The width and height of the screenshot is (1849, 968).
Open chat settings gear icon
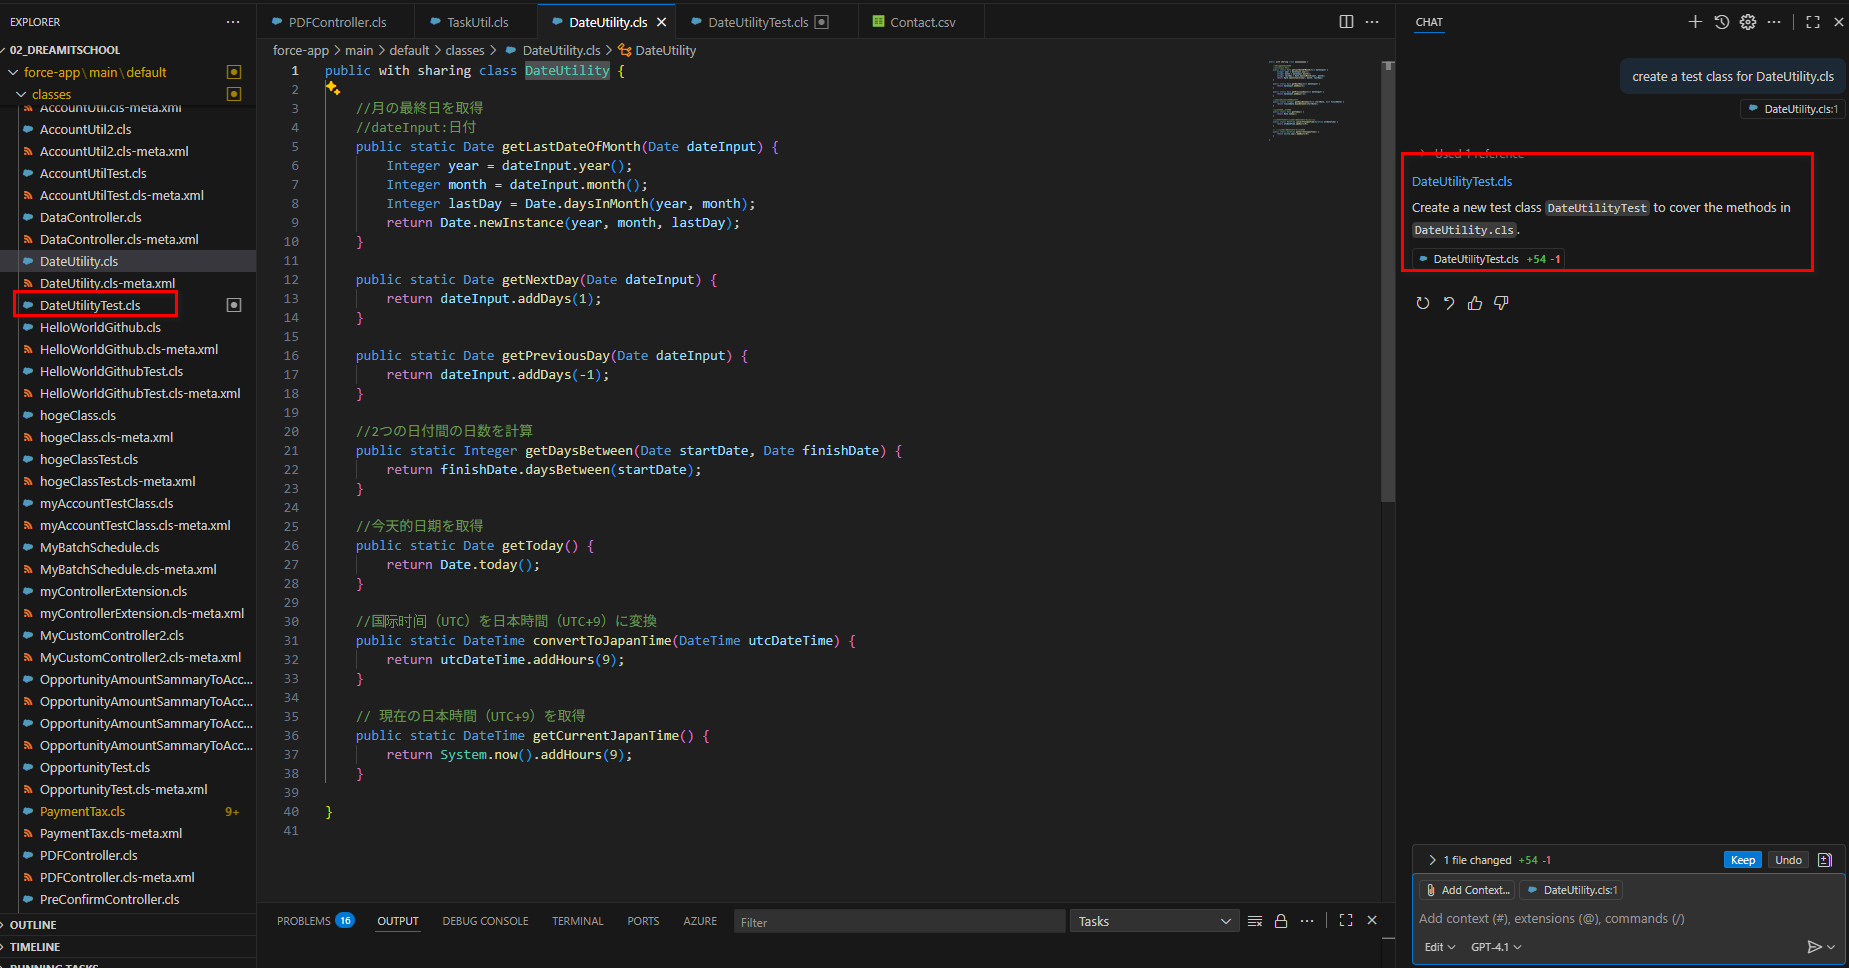pyautogui.click(x=1747, y=22)
